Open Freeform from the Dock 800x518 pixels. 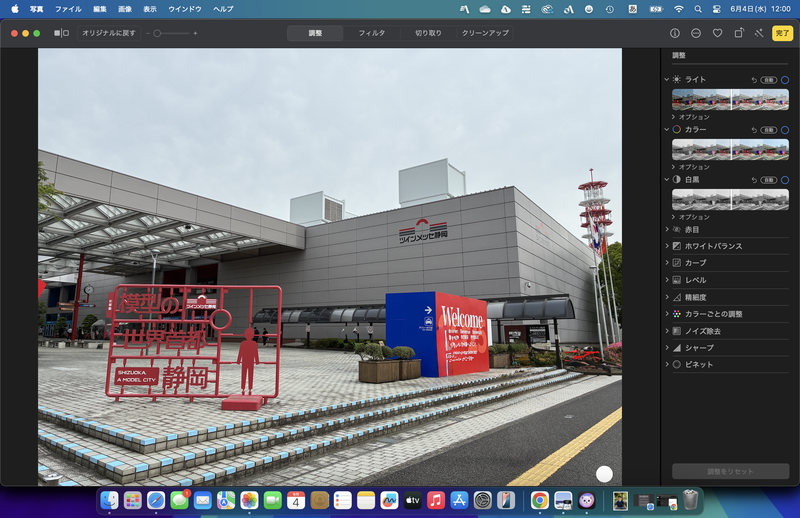pyautogui.click(x=389, y=501)
